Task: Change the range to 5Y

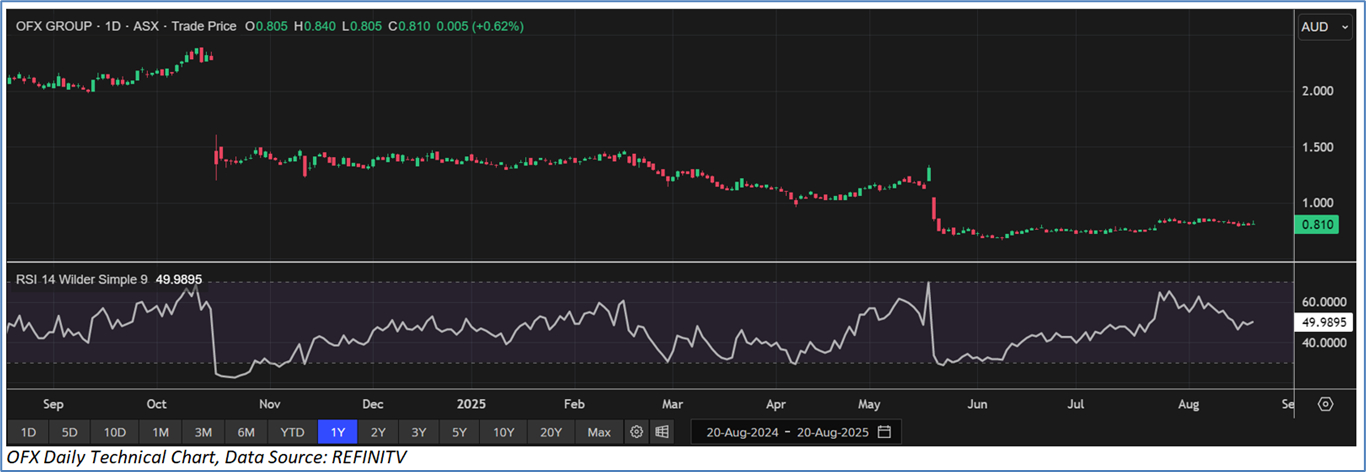Action: [x=458, y=432]
